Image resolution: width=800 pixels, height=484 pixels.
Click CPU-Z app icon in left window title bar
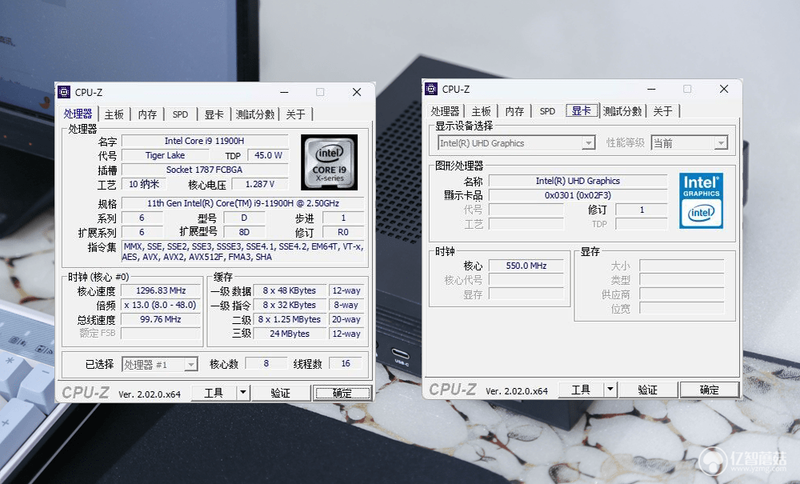[x=64, y=92]
